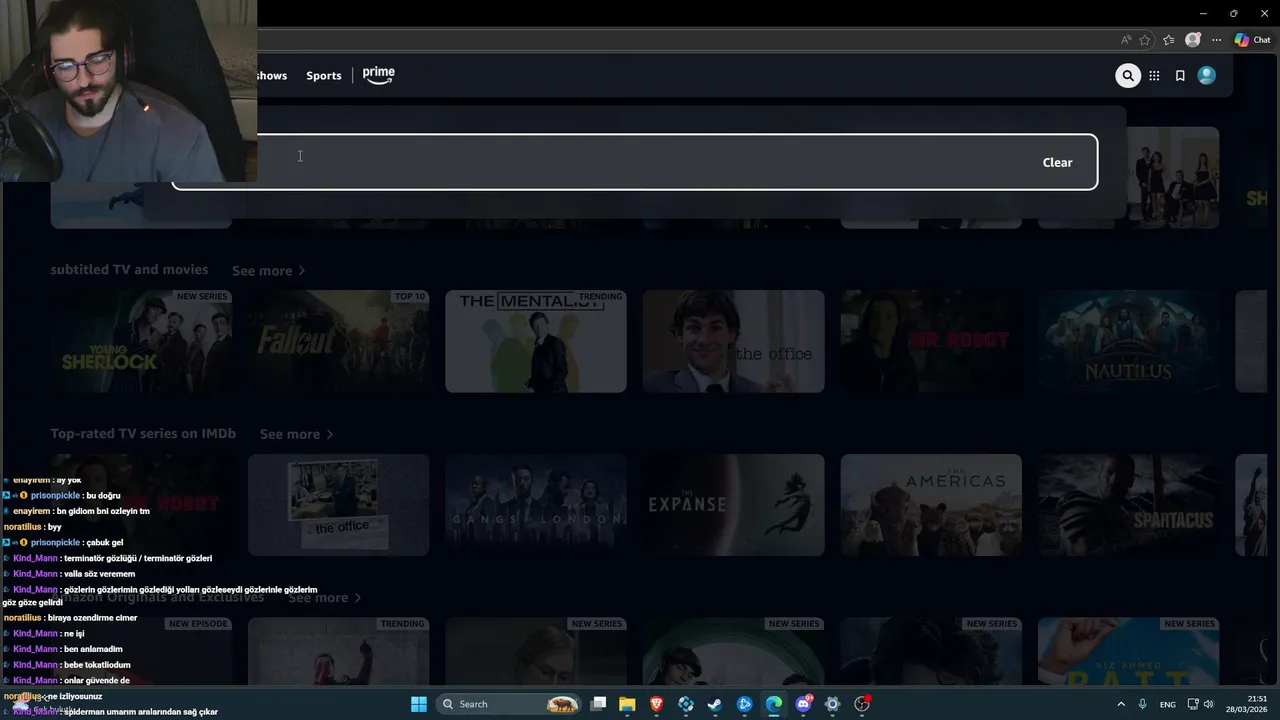Open the network and volume quick settings
The height and width of the screenshot is (720, 1280).
(x=1200, y=704)
